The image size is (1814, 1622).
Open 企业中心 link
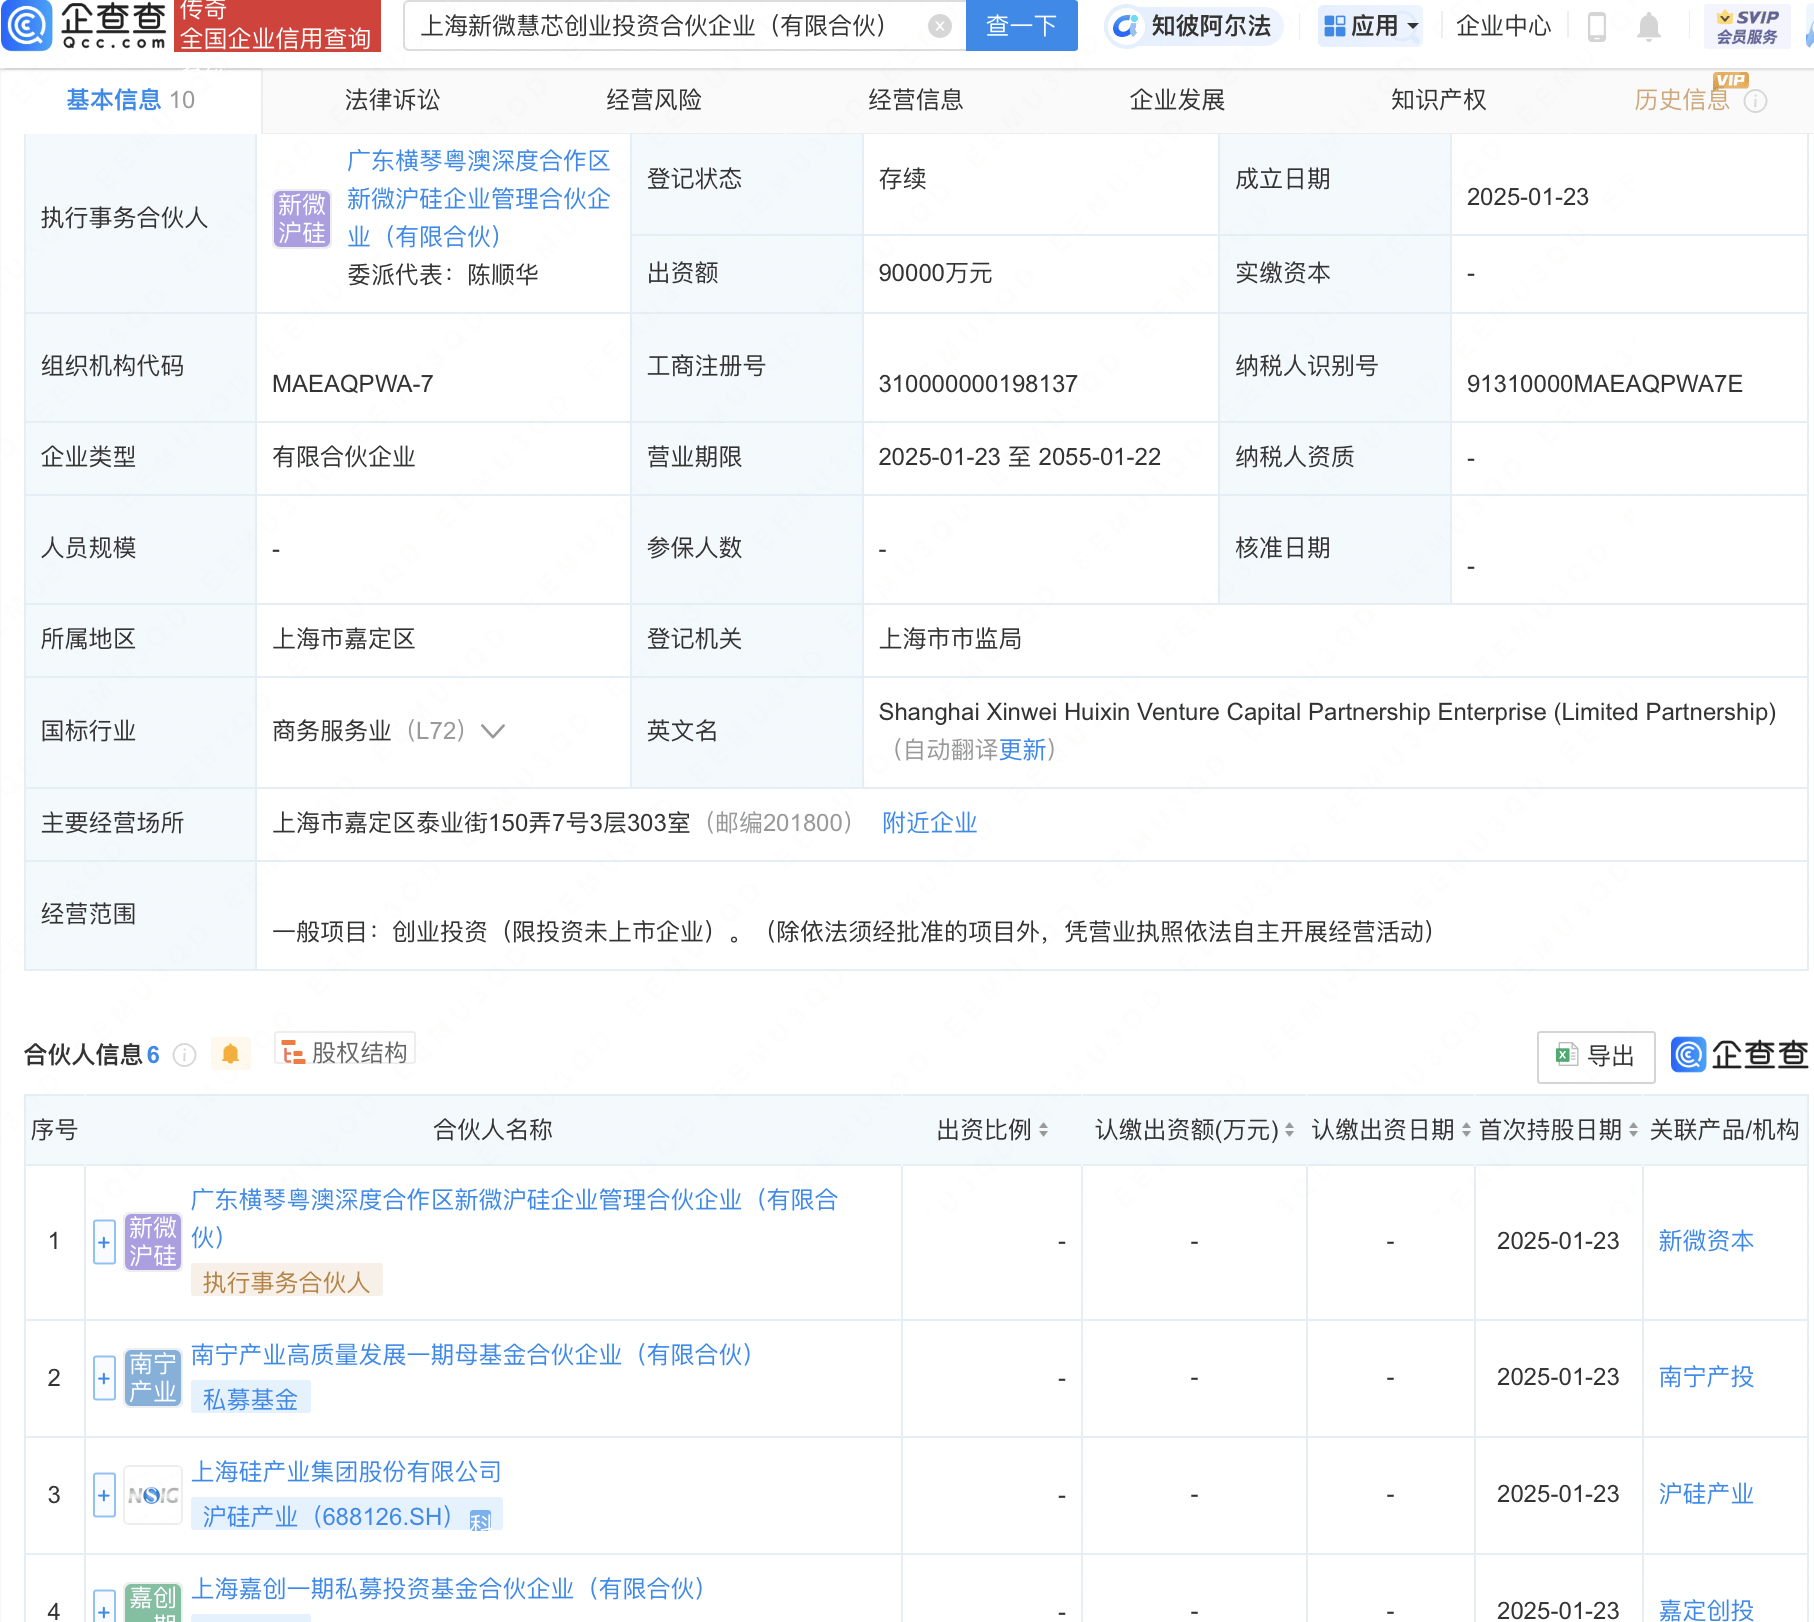(x=1503, y=26)
